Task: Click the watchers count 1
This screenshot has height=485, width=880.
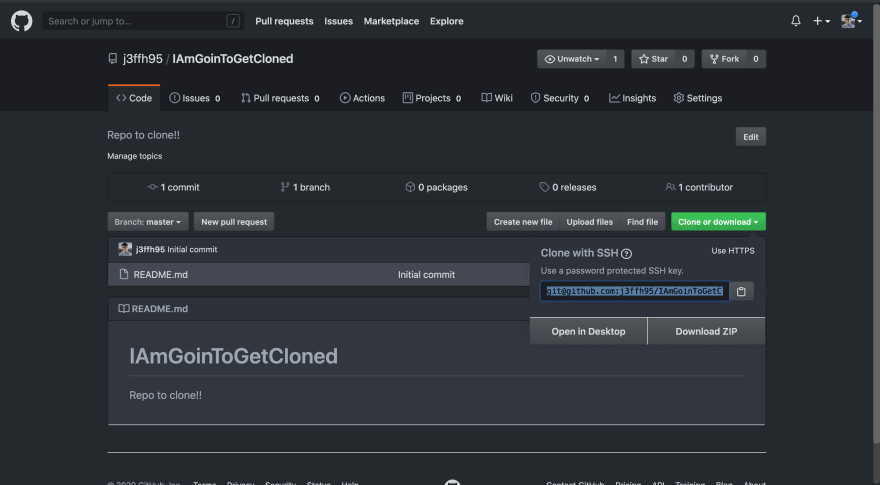Action: click(615, 59)
